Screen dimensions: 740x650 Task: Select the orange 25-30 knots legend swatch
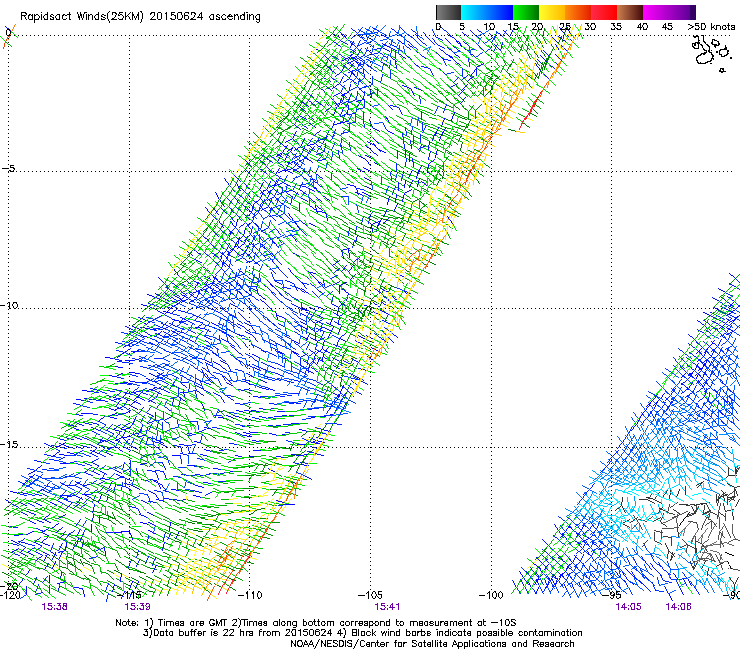click(x=578, y=12)
